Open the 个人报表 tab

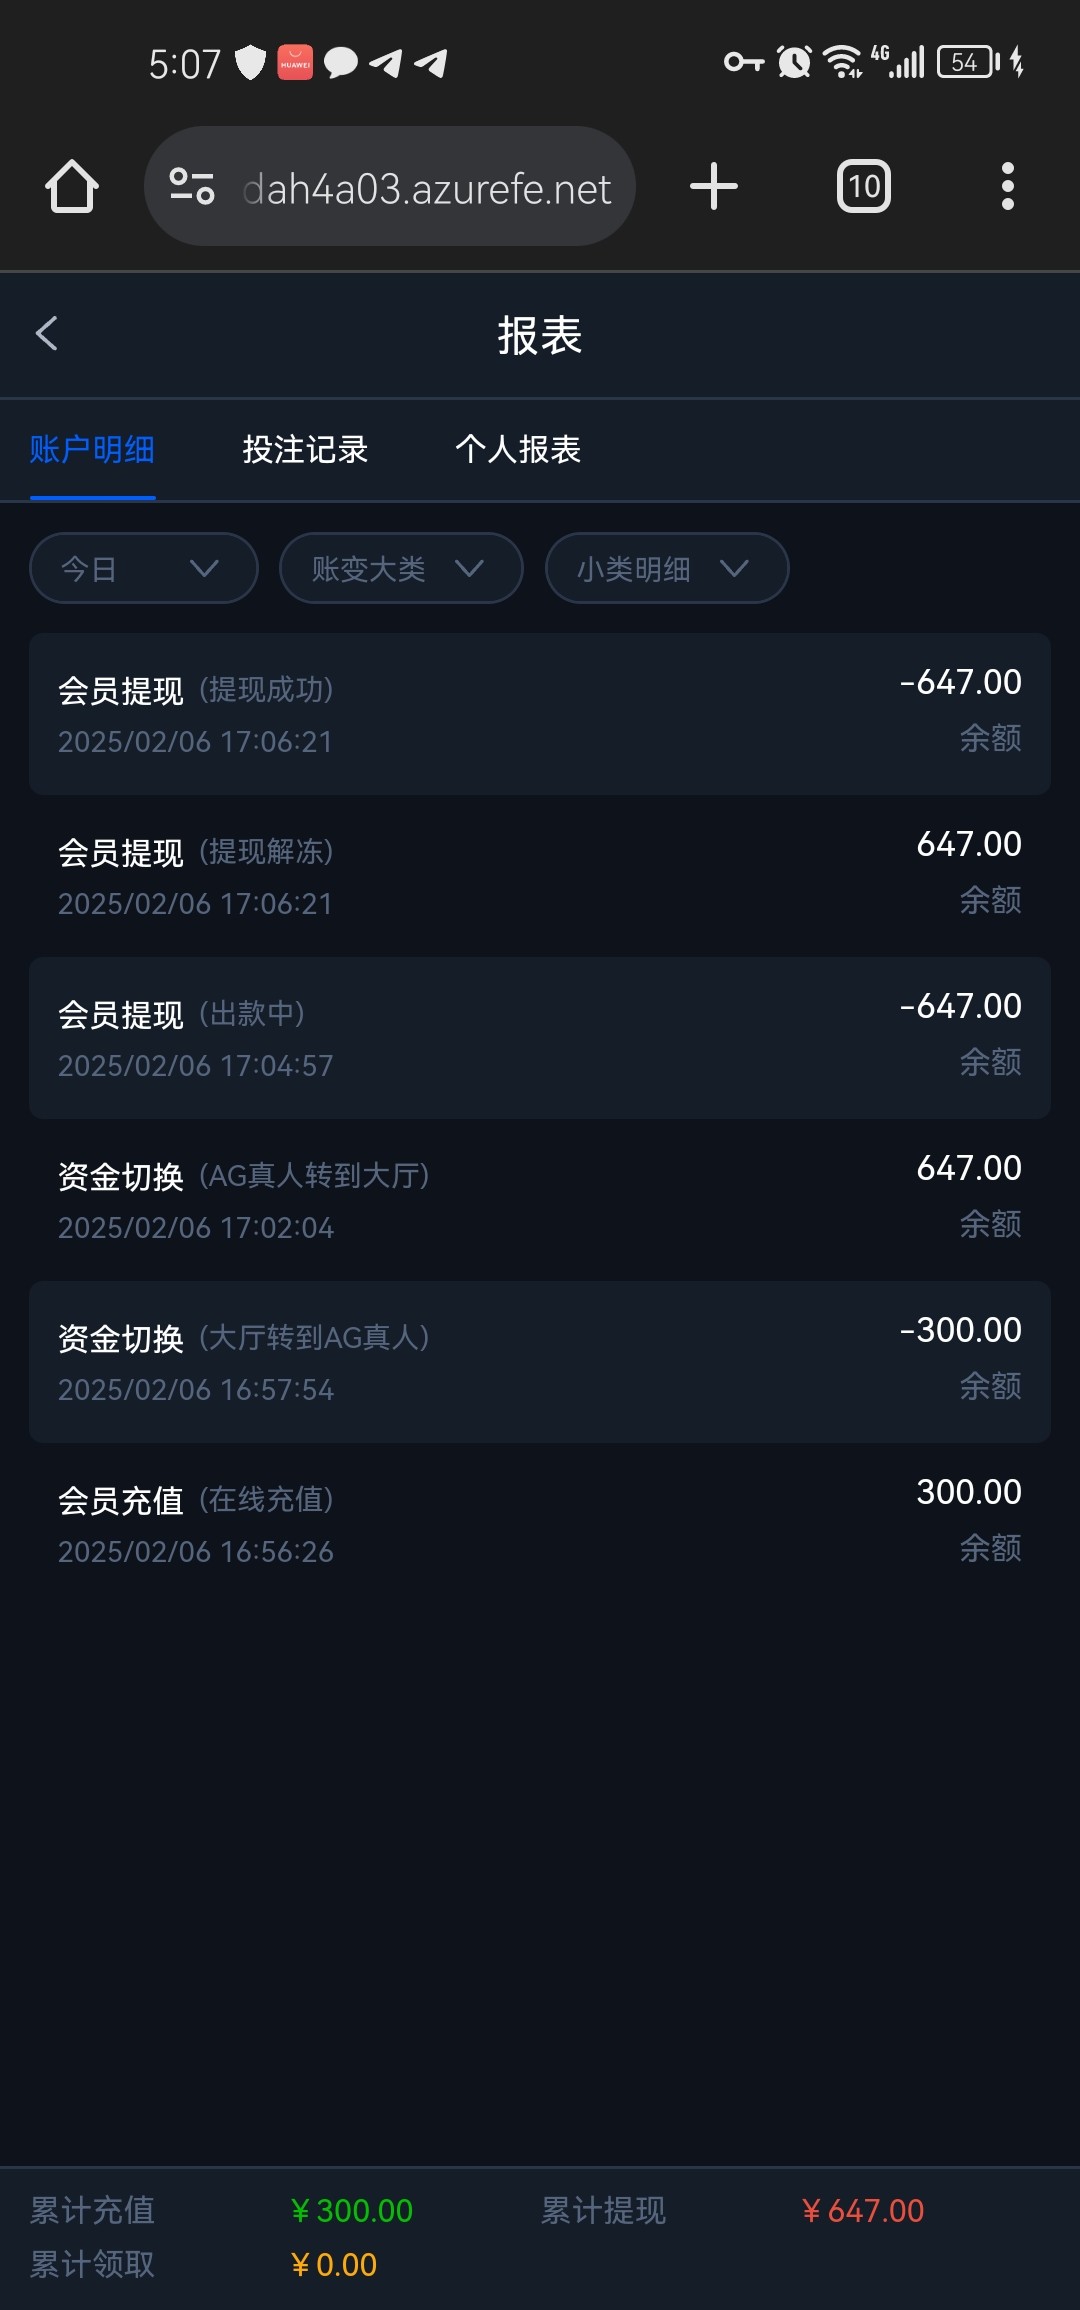pos(518,450)
